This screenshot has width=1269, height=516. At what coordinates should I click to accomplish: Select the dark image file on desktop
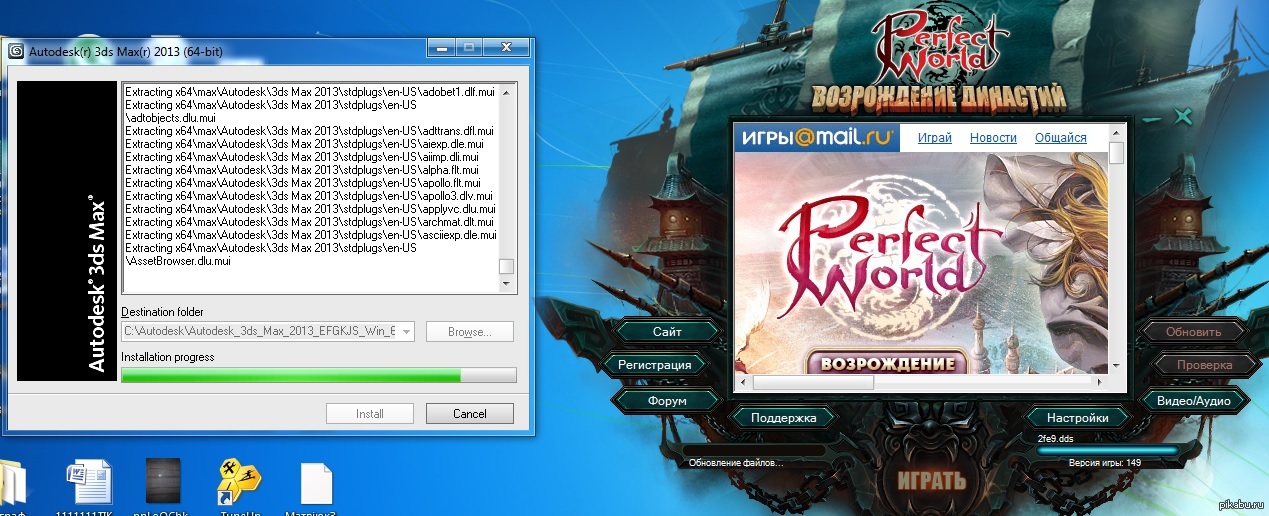(x=163, y=483)
